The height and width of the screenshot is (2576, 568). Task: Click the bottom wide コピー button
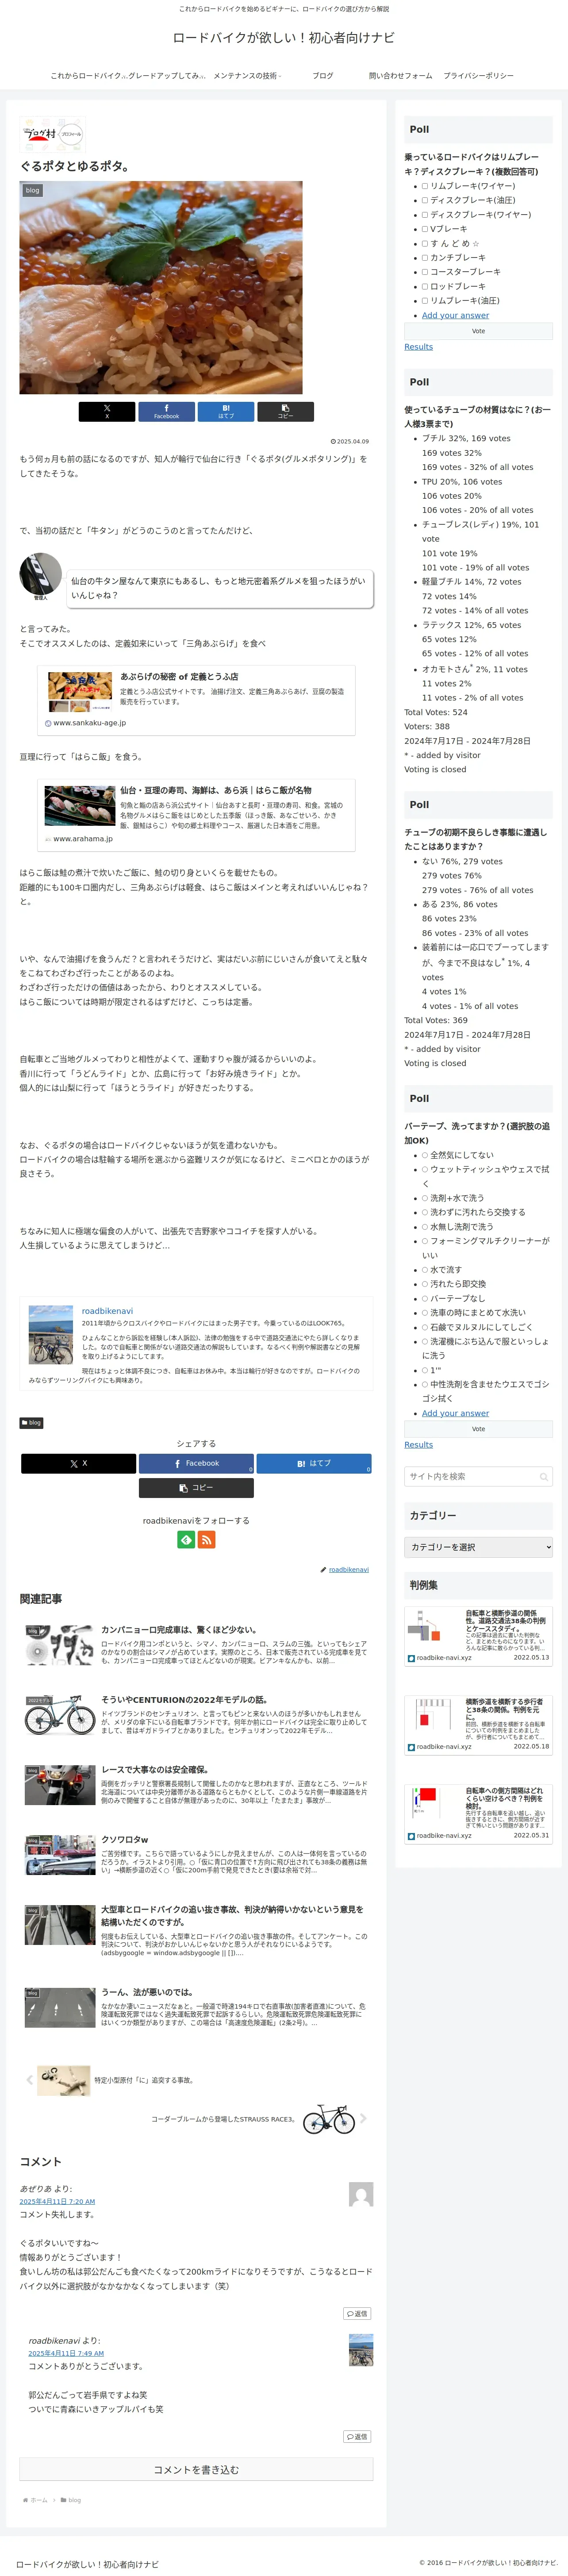click(196, 1488)
